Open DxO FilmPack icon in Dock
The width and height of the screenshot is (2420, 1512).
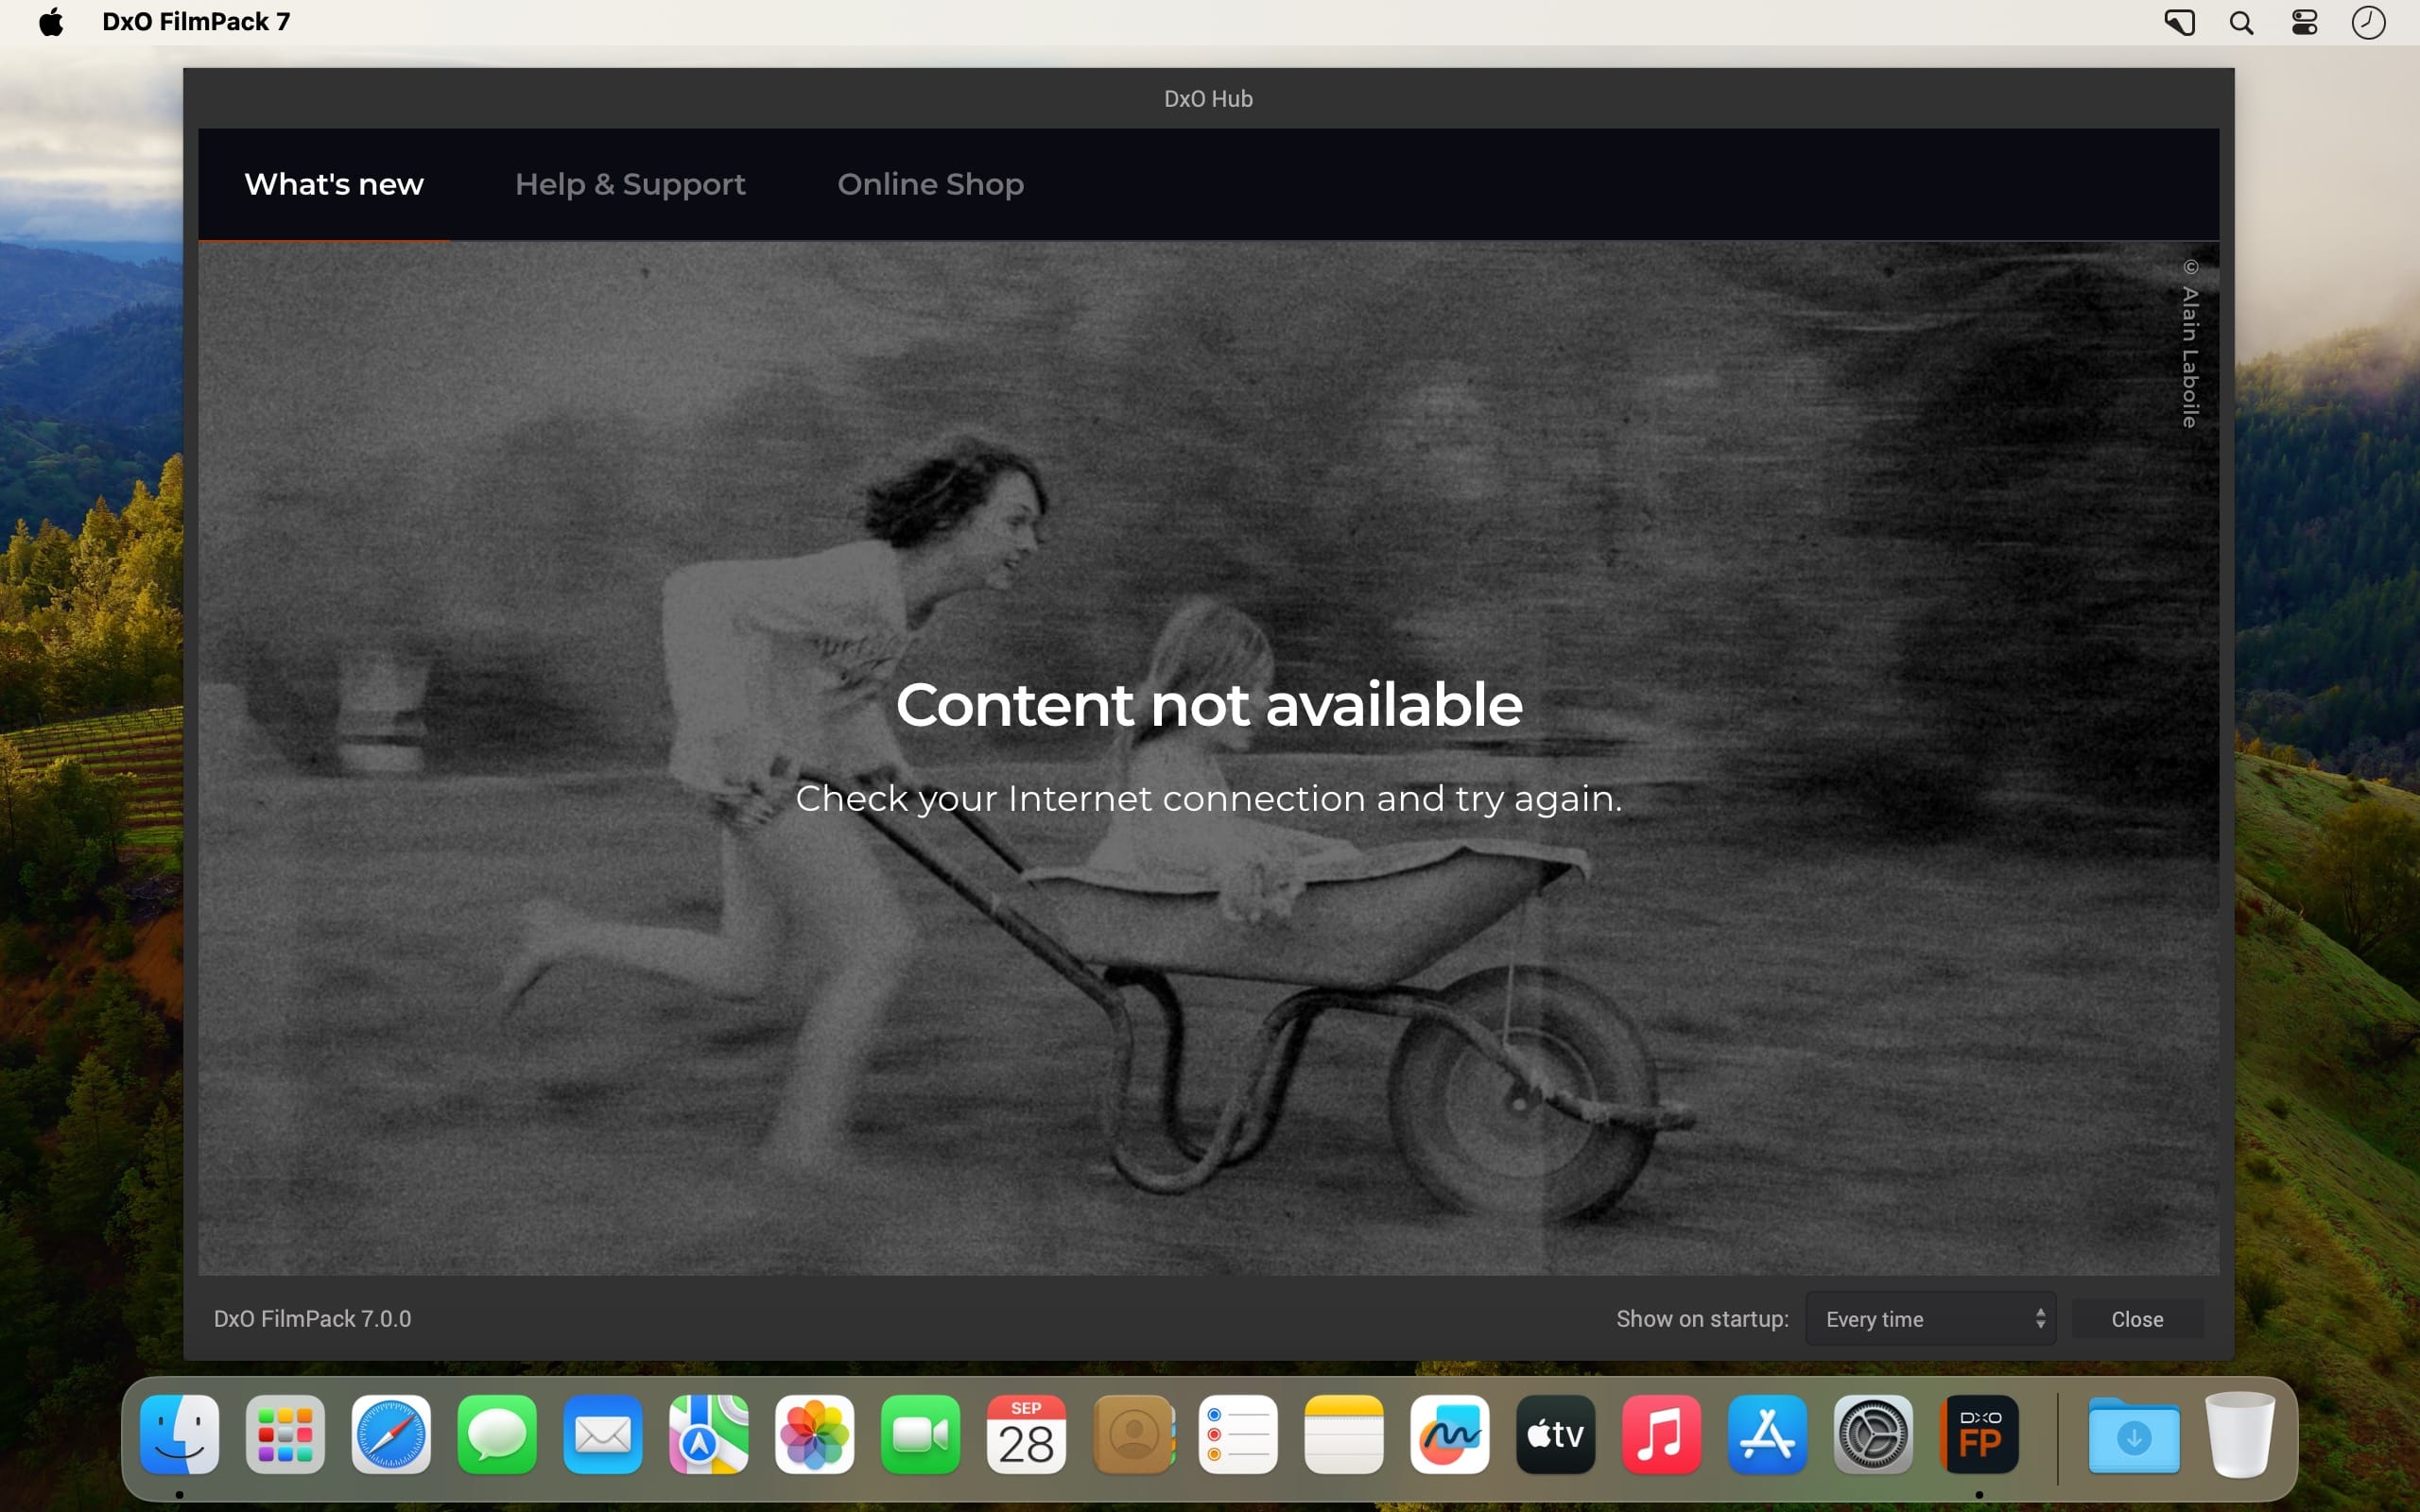1979,1435
